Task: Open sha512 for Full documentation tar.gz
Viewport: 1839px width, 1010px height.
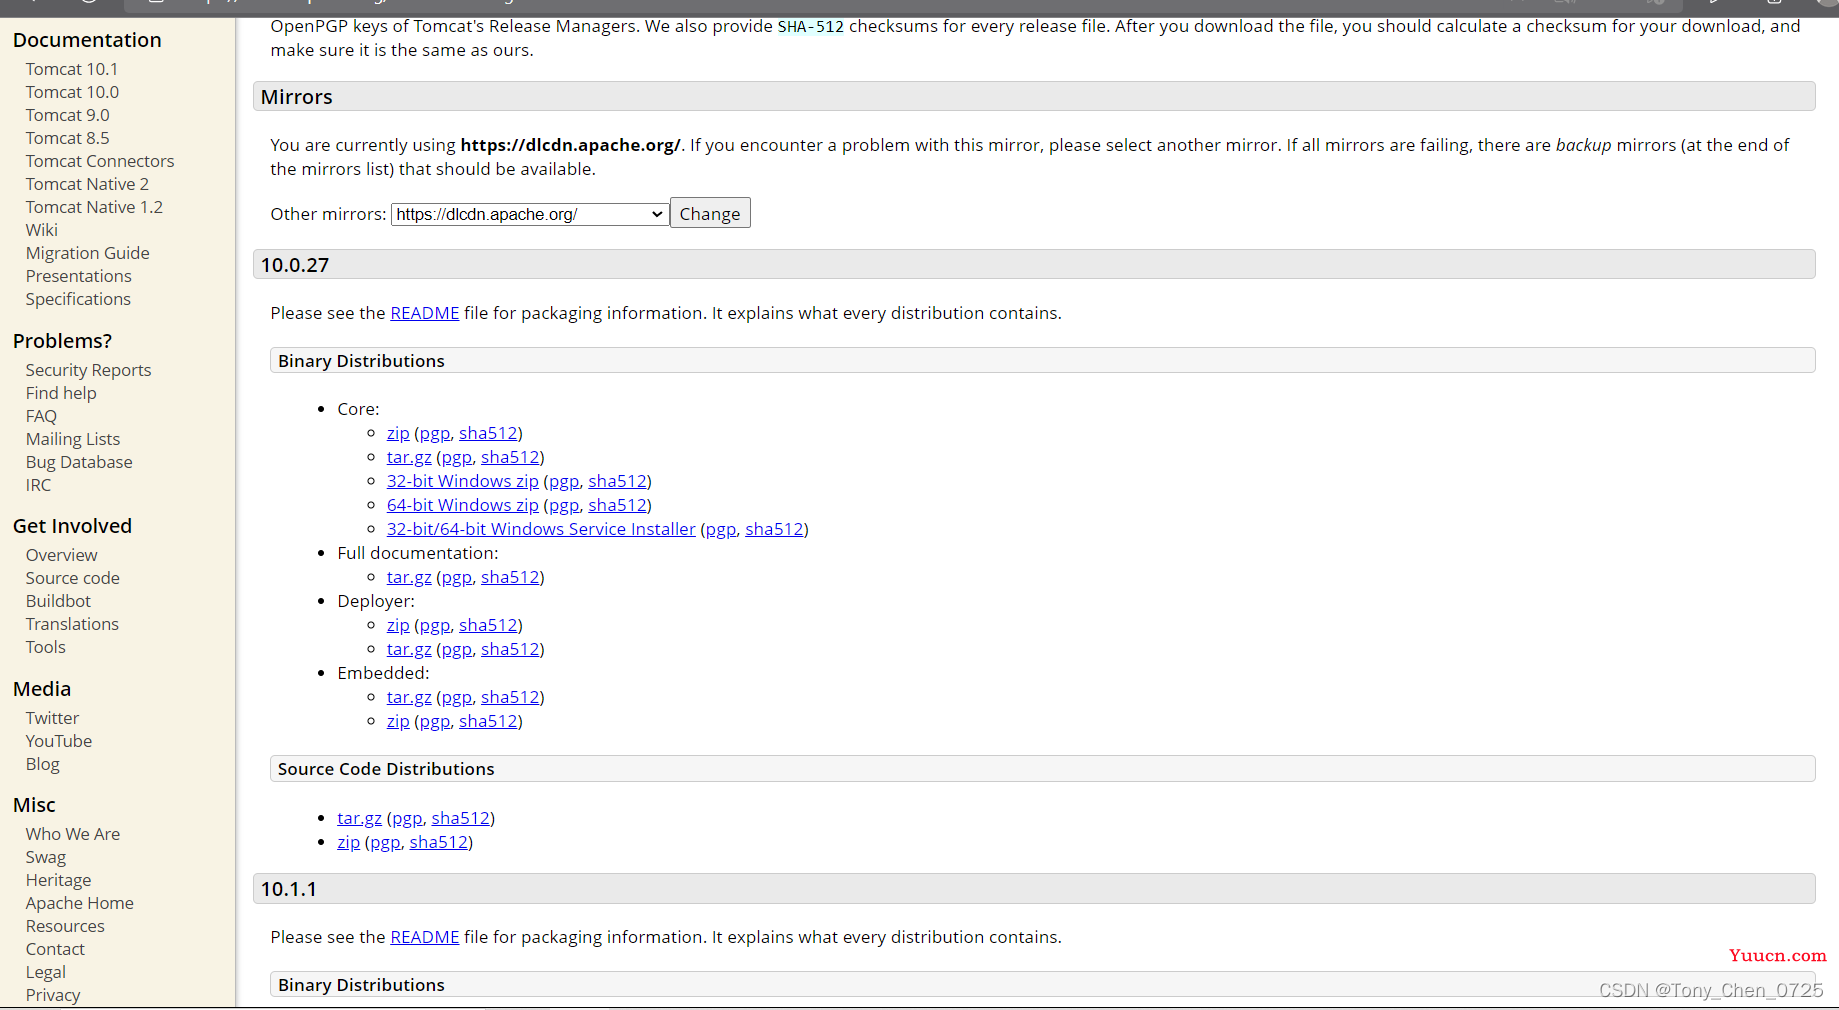Action: click(x=510, y=577)
